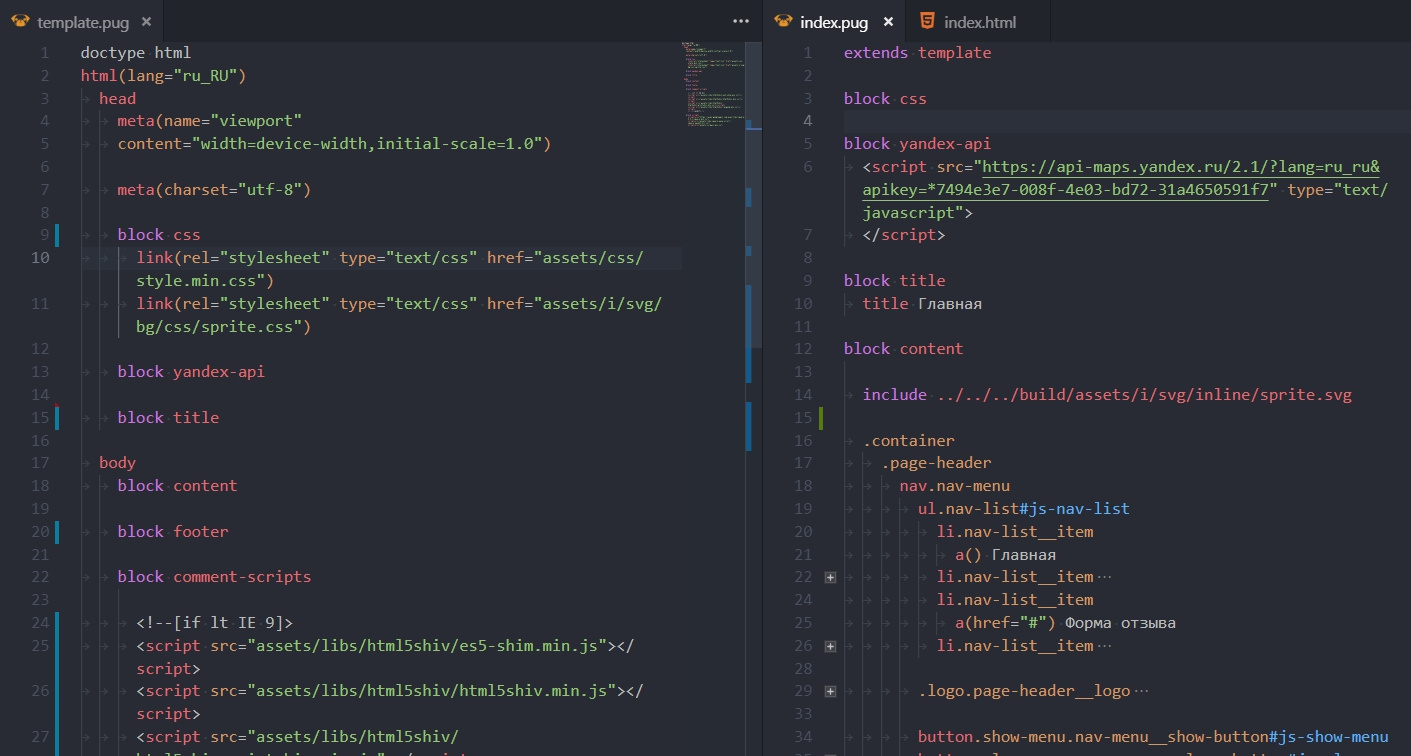Open the index.pug tab
Viewport: 1411px width, 756px height.
tap(833, 22)
